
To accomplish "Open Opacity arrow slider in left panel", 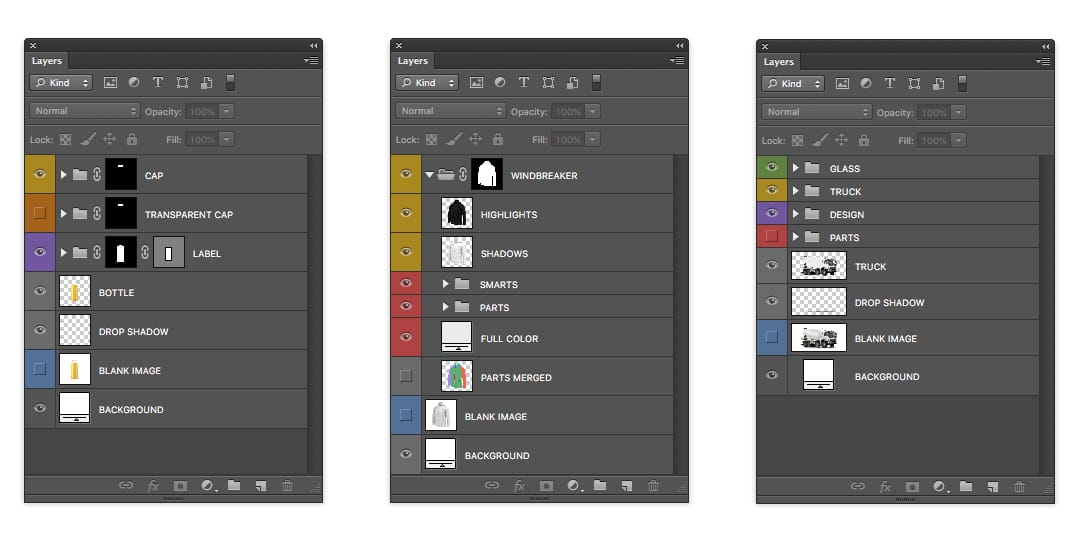I will [227, 112].
